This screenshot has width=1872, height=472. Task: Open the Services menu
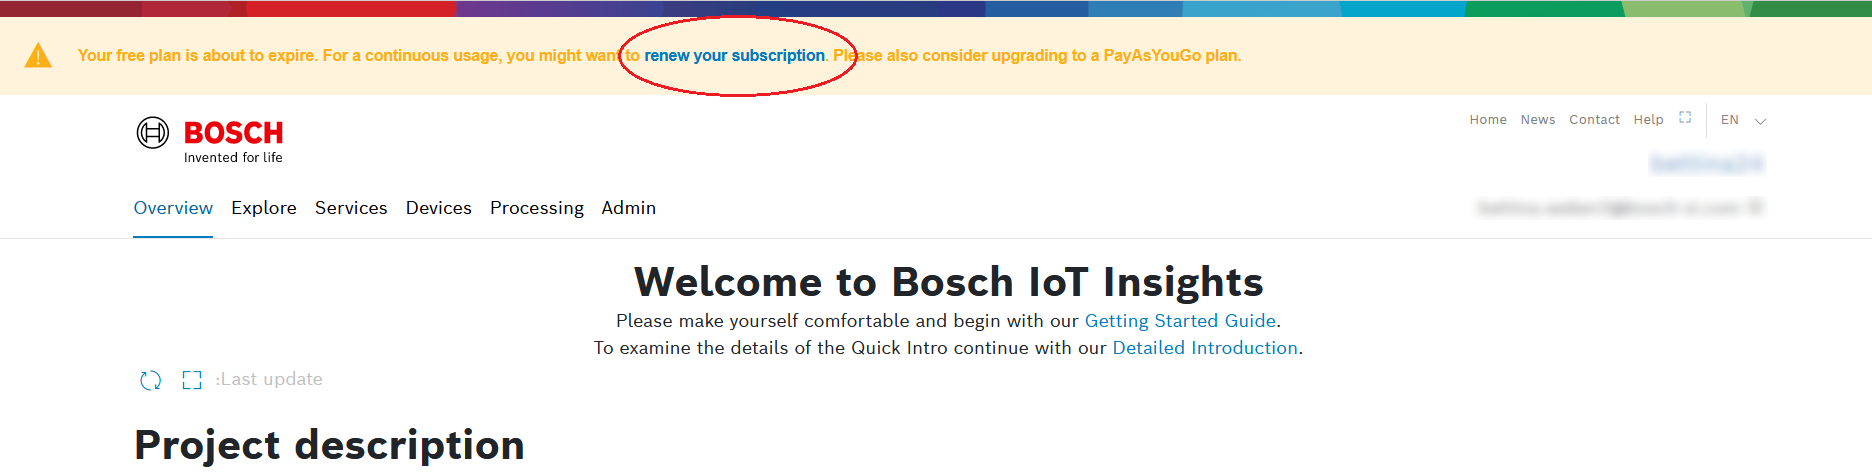pyautogui.click(x=351, y=208)
